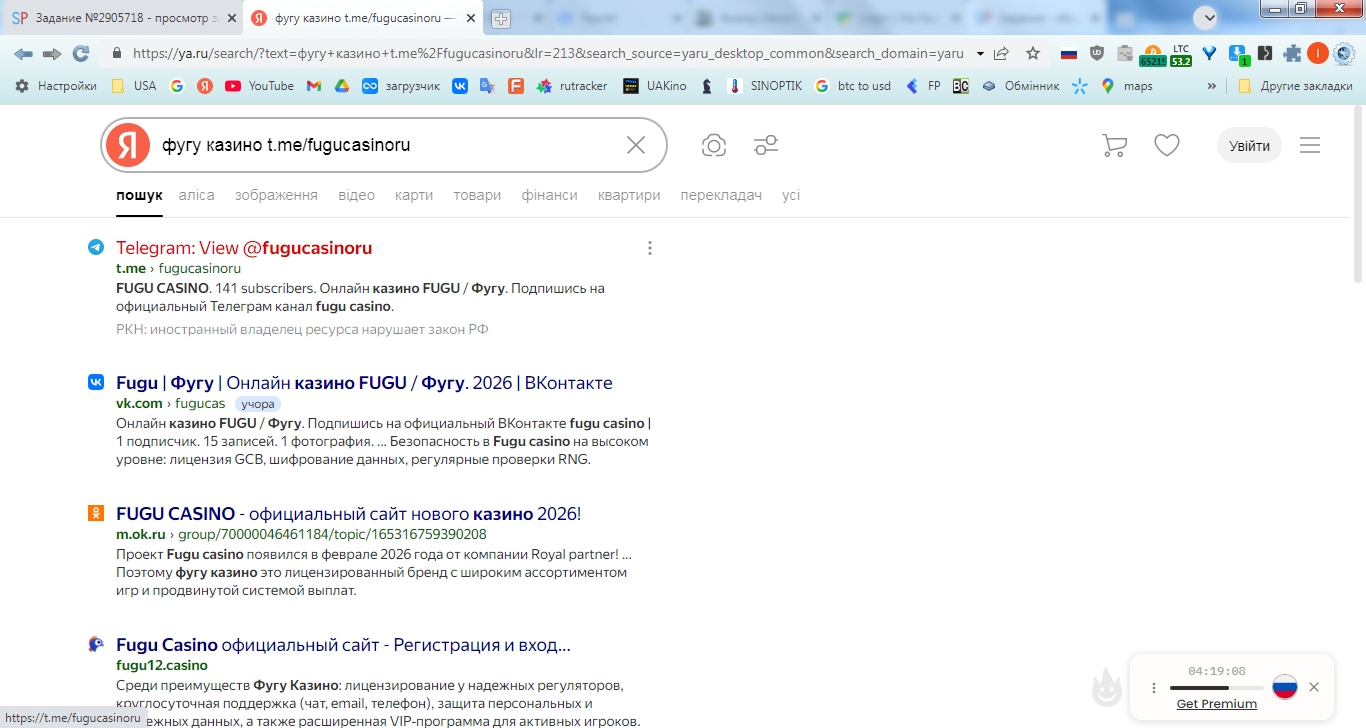Search by image with the camera icon
Image resolution: width=1366 pixels, height=728 pixels.
[714, 146]
